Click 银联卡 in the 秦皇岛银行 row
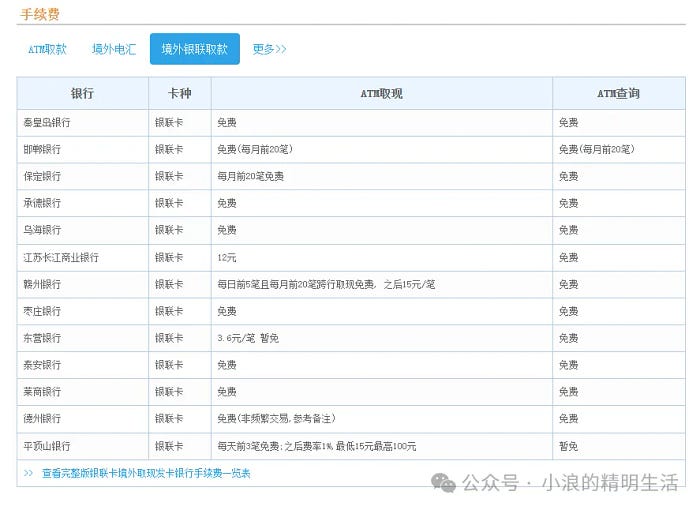The width and height of the screenshot is (700, 510). [x=169, y=122]
